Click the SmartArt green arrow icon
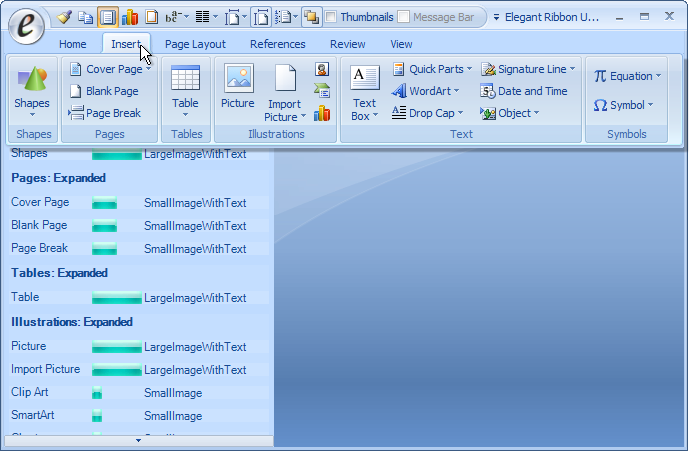This screenshot has width=689, height=451. [x=322, y=91]
